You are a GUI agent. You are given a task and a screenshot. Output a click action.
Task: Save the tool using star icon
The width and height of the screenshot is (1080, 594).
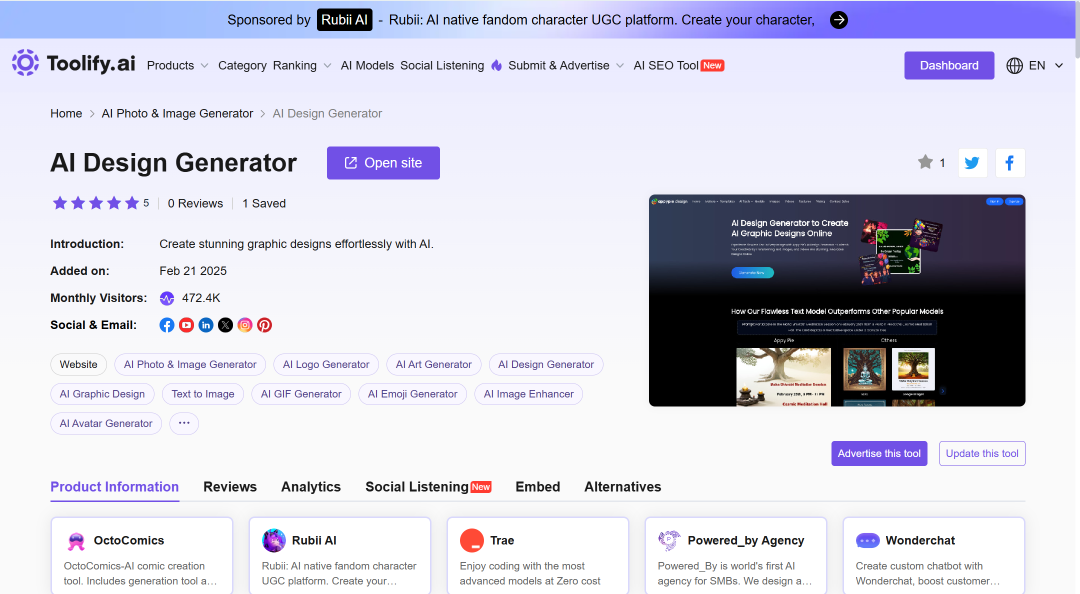925,163
